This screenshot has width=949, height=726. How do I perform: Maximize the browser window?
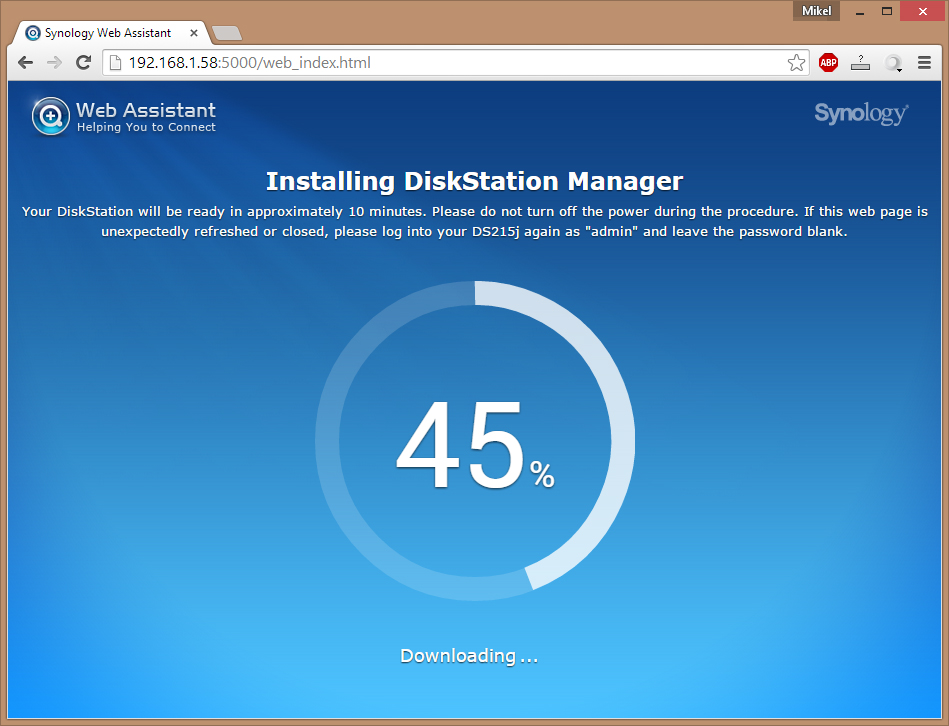coord(887,11)
